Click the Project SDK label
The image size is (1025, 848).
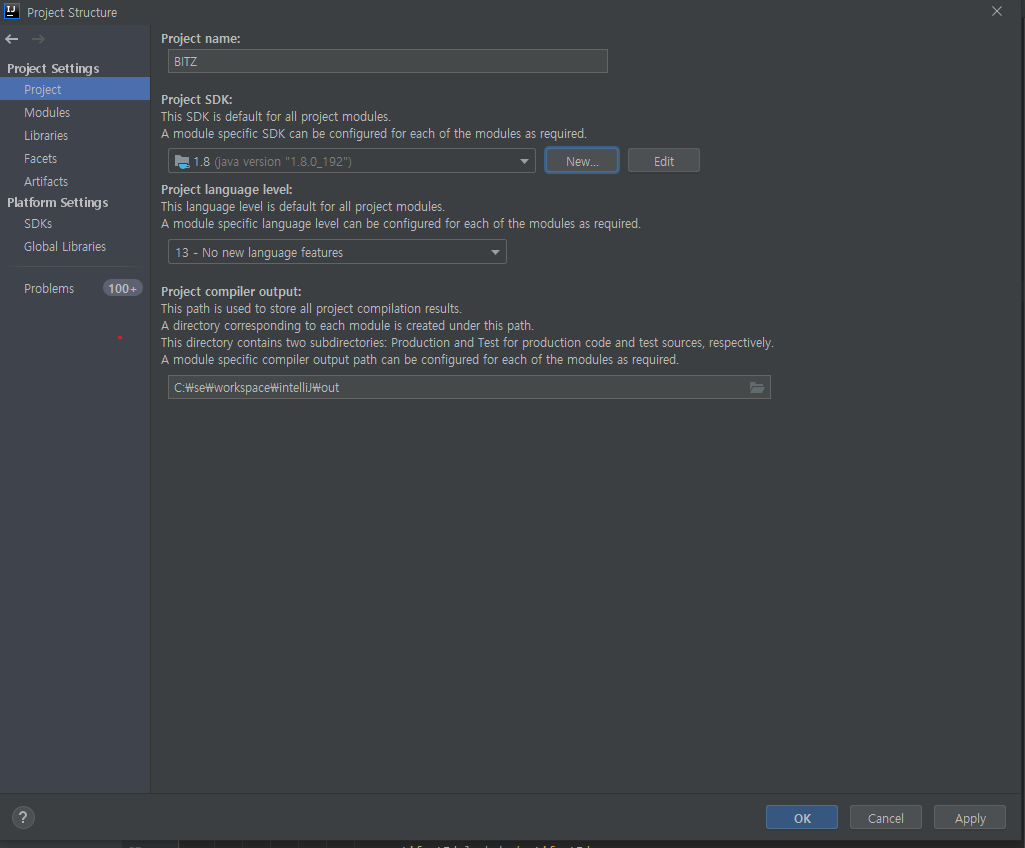point(196,99)
